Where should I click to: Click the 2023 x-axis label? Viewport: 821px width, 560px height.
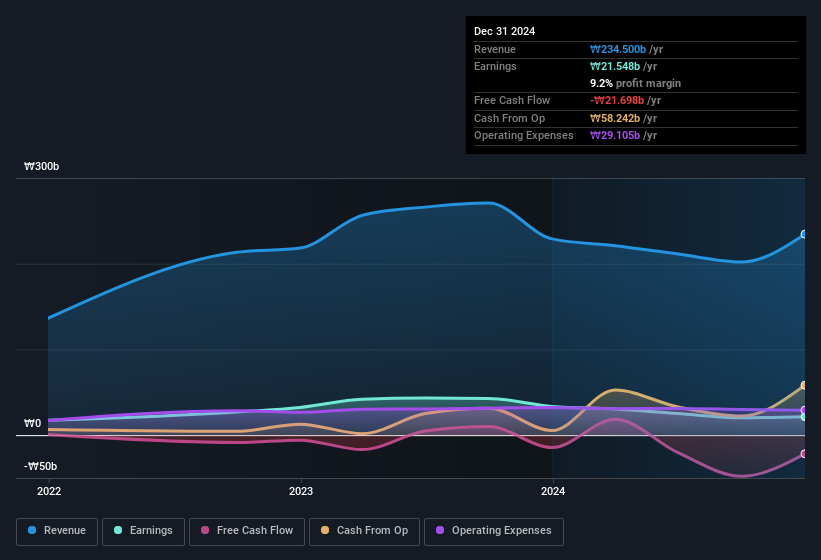coord(301,491)
